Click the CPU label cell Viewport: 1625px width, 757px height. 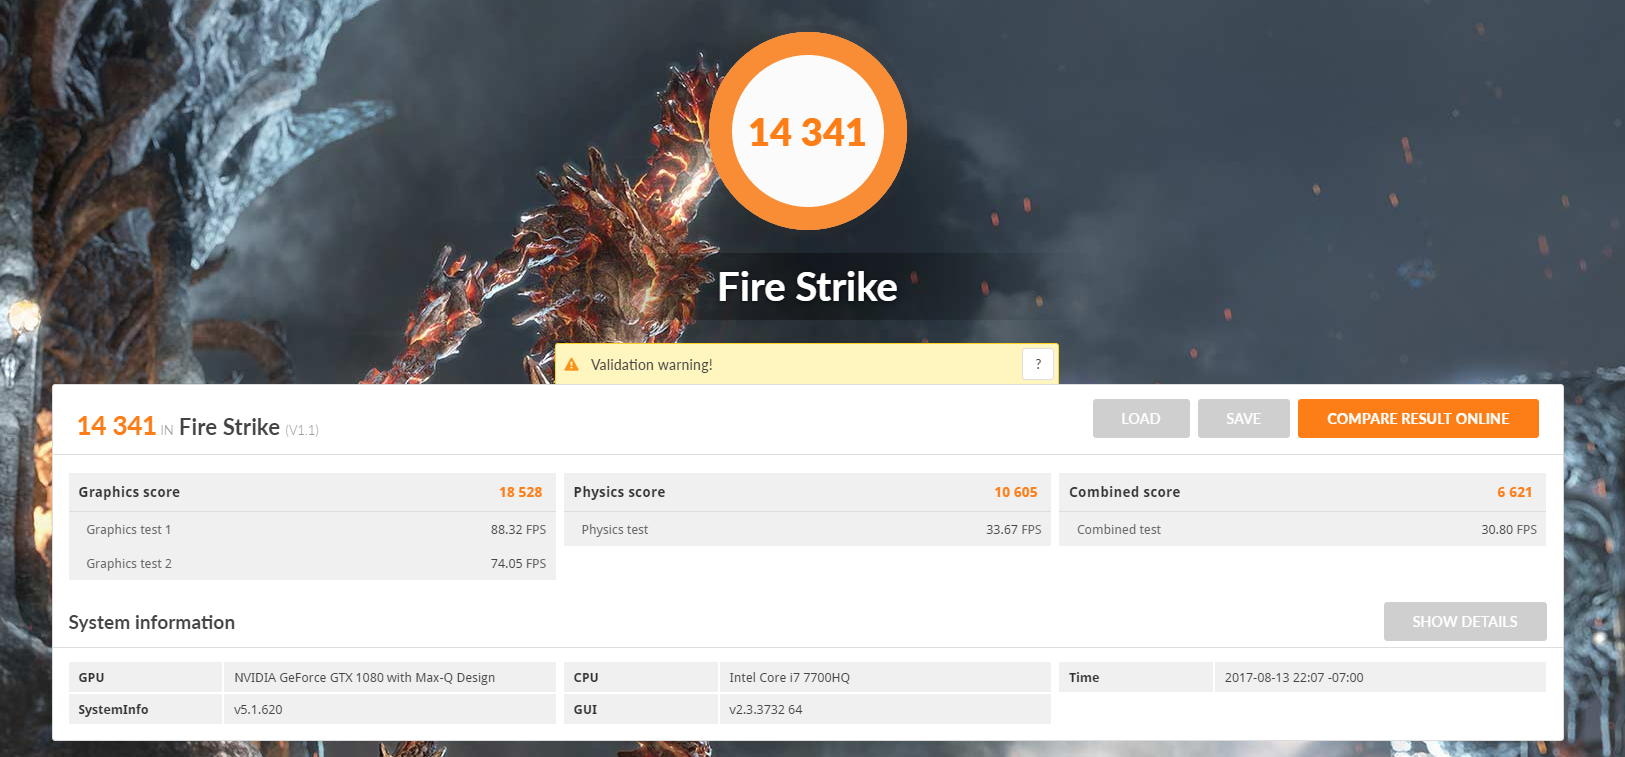point(640,677)
